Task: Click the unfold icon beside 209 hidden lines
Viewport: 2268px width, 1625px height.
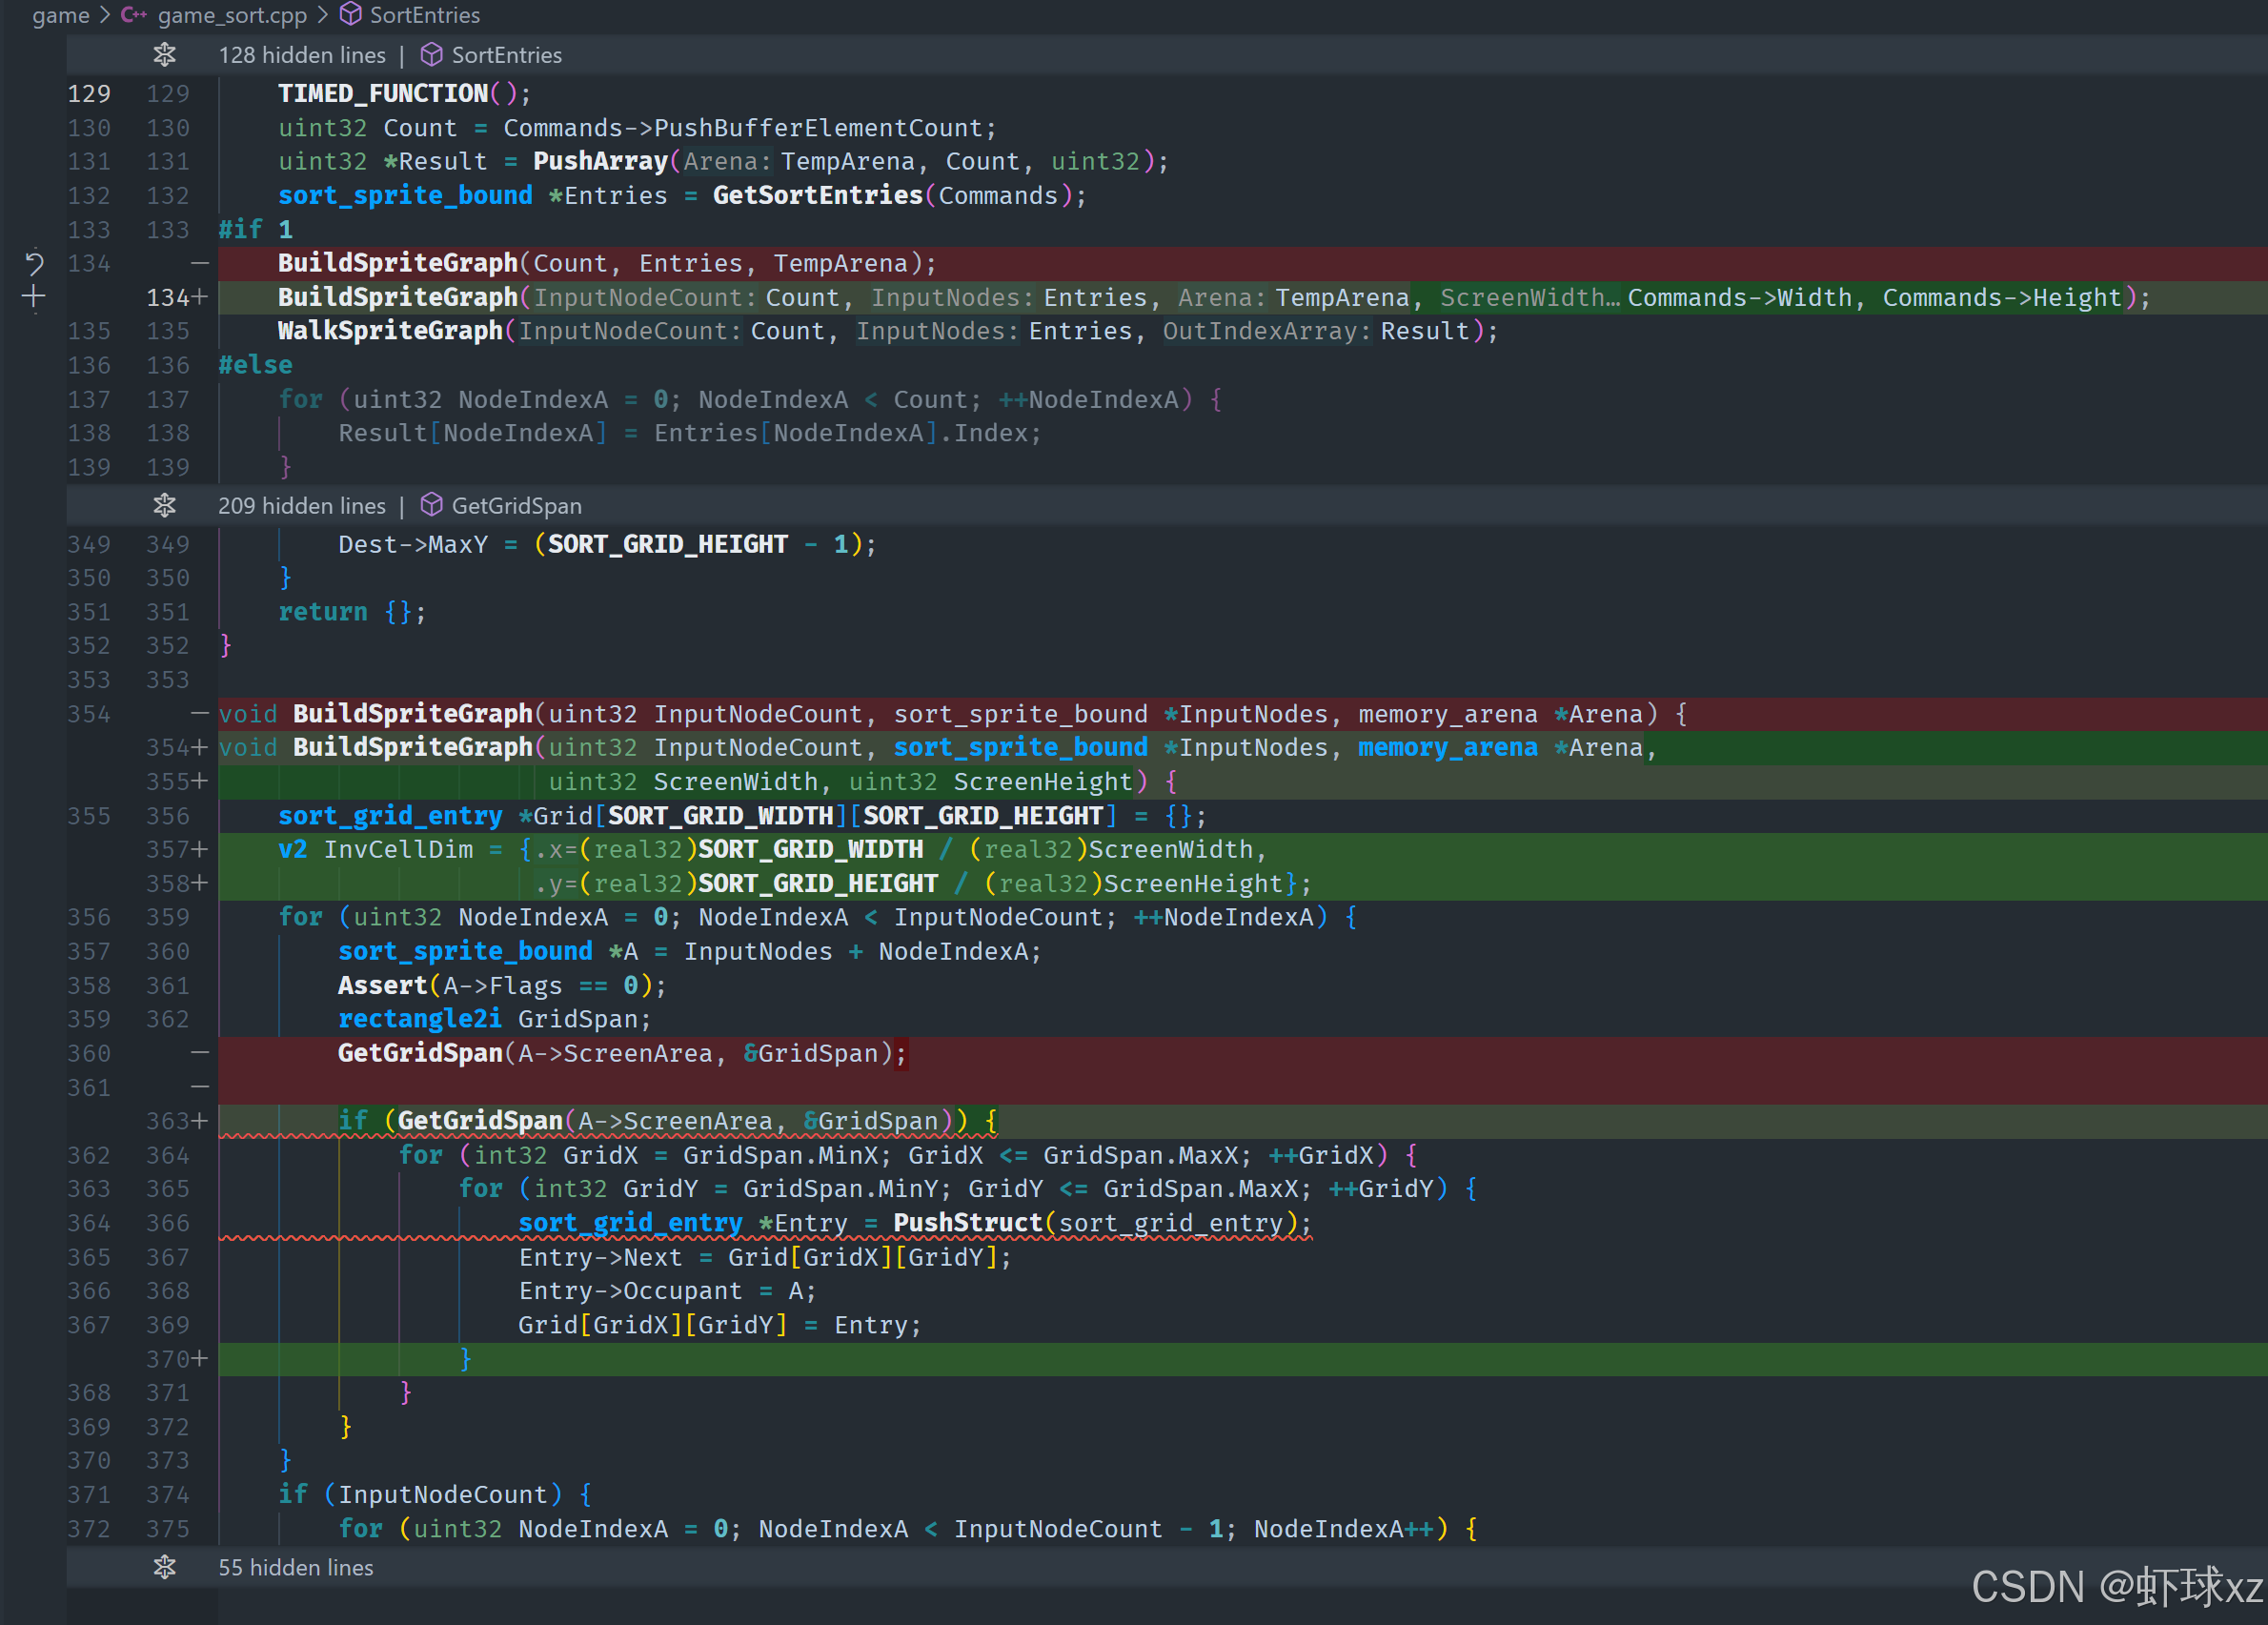Action: pyautogui.click(x=165, y=506)
